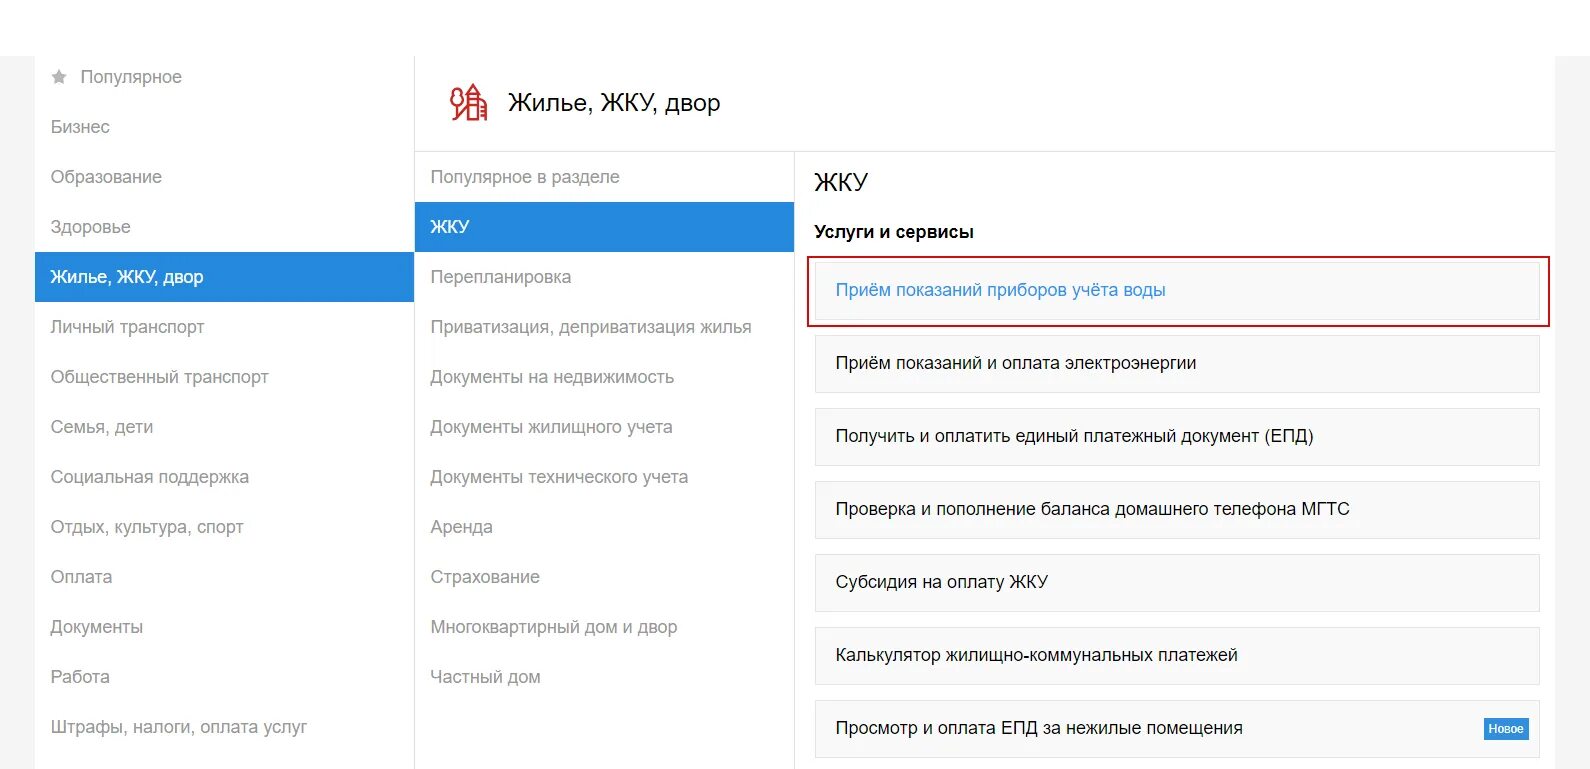The width and height of the screenshot is (1590, 769).
Task: Open Семья, дети category
Action: 102,427
